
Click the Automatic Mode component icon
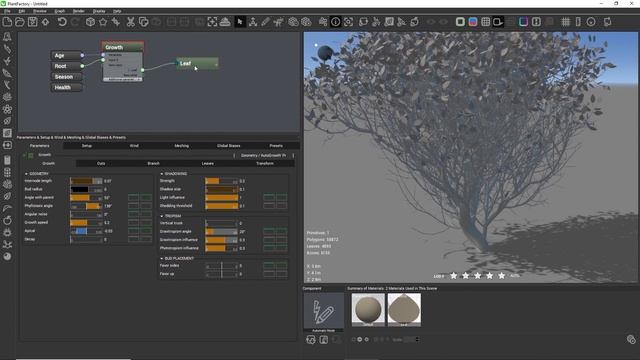(324, 312)
